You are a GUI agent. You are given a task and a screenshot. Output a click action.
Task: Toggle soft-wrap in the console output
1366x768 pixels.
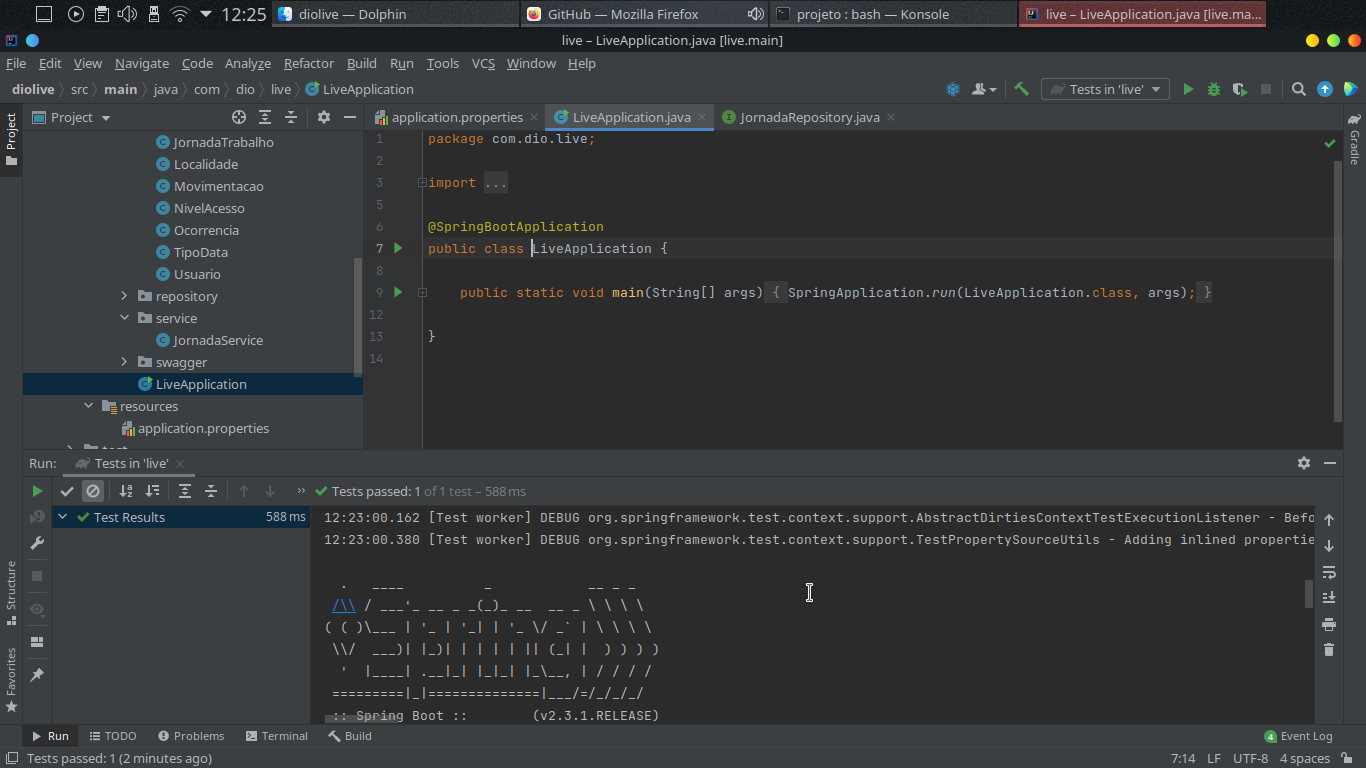pos(1328,572)
